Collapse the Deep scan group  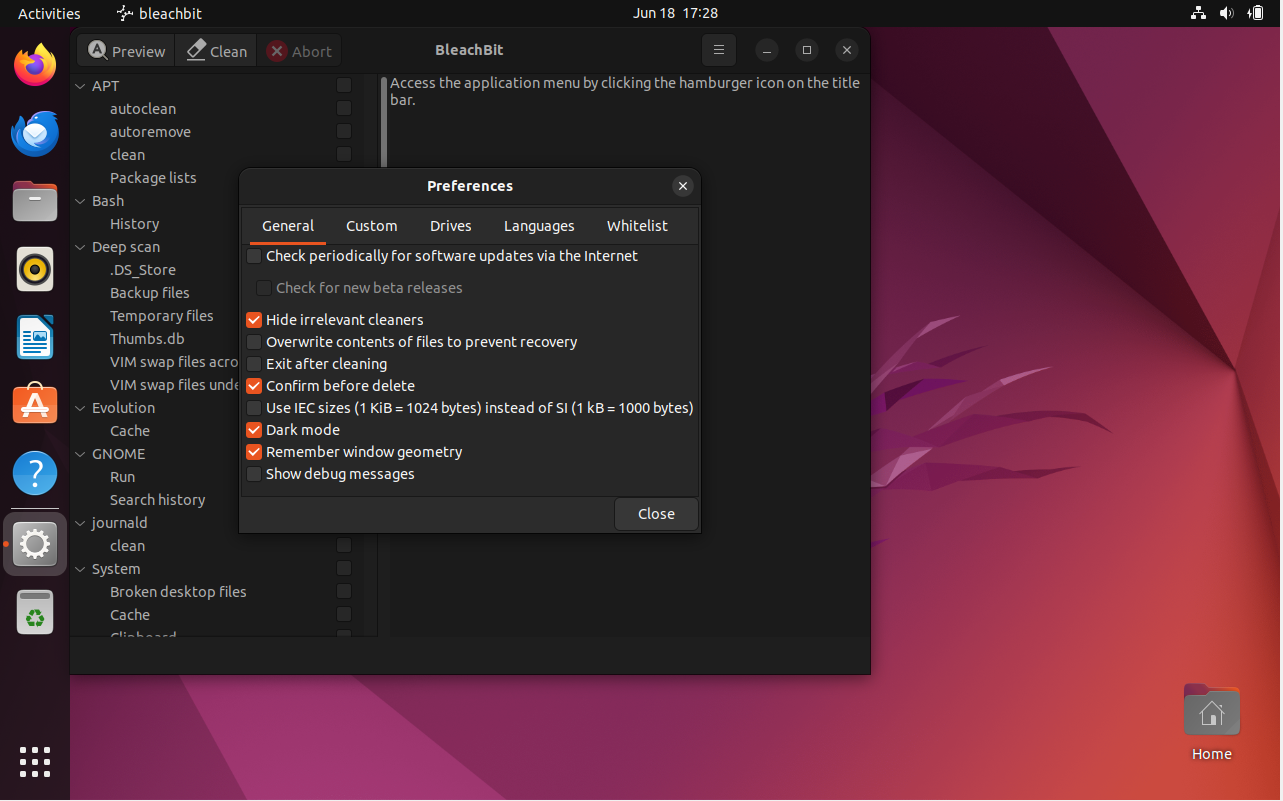[81, 247]
